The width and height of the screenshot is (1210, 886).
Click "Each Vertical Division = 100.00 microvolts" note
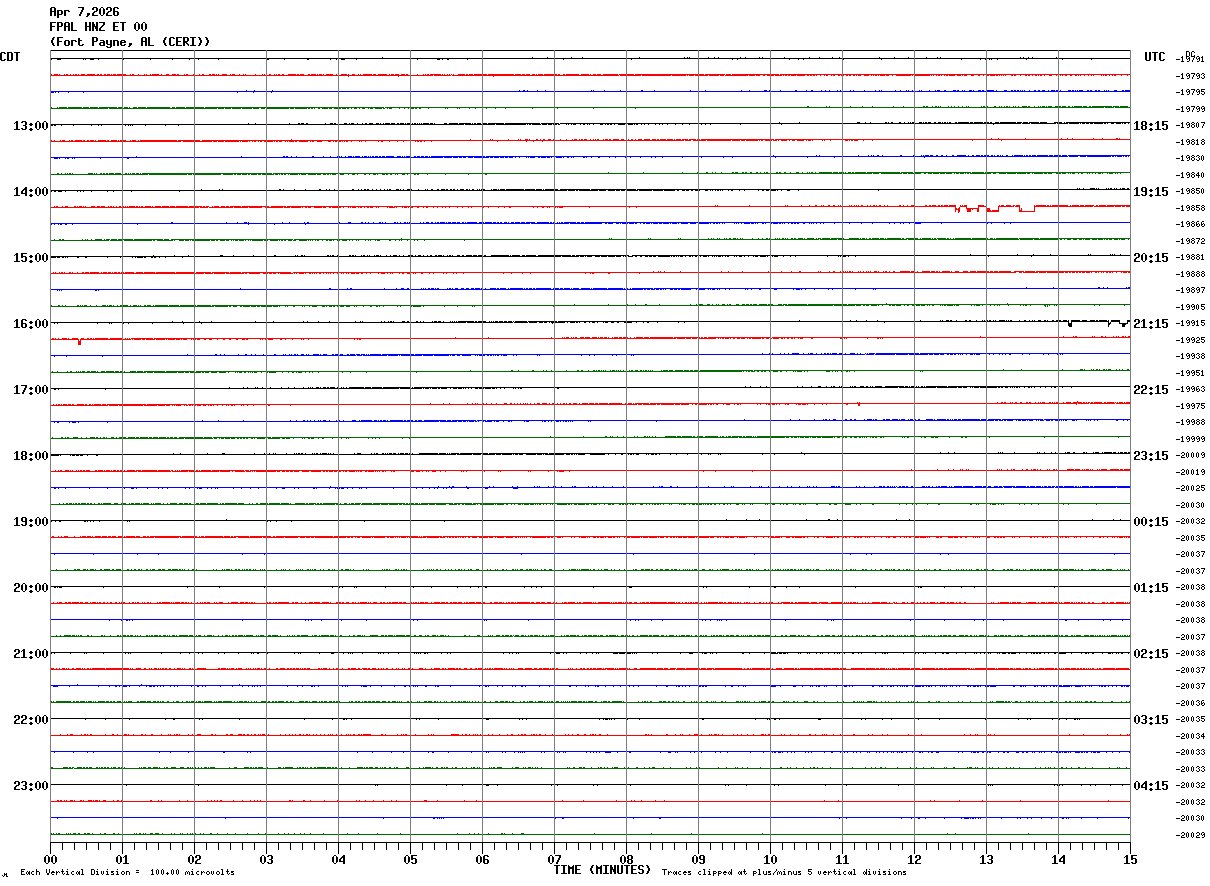[127, 873]
